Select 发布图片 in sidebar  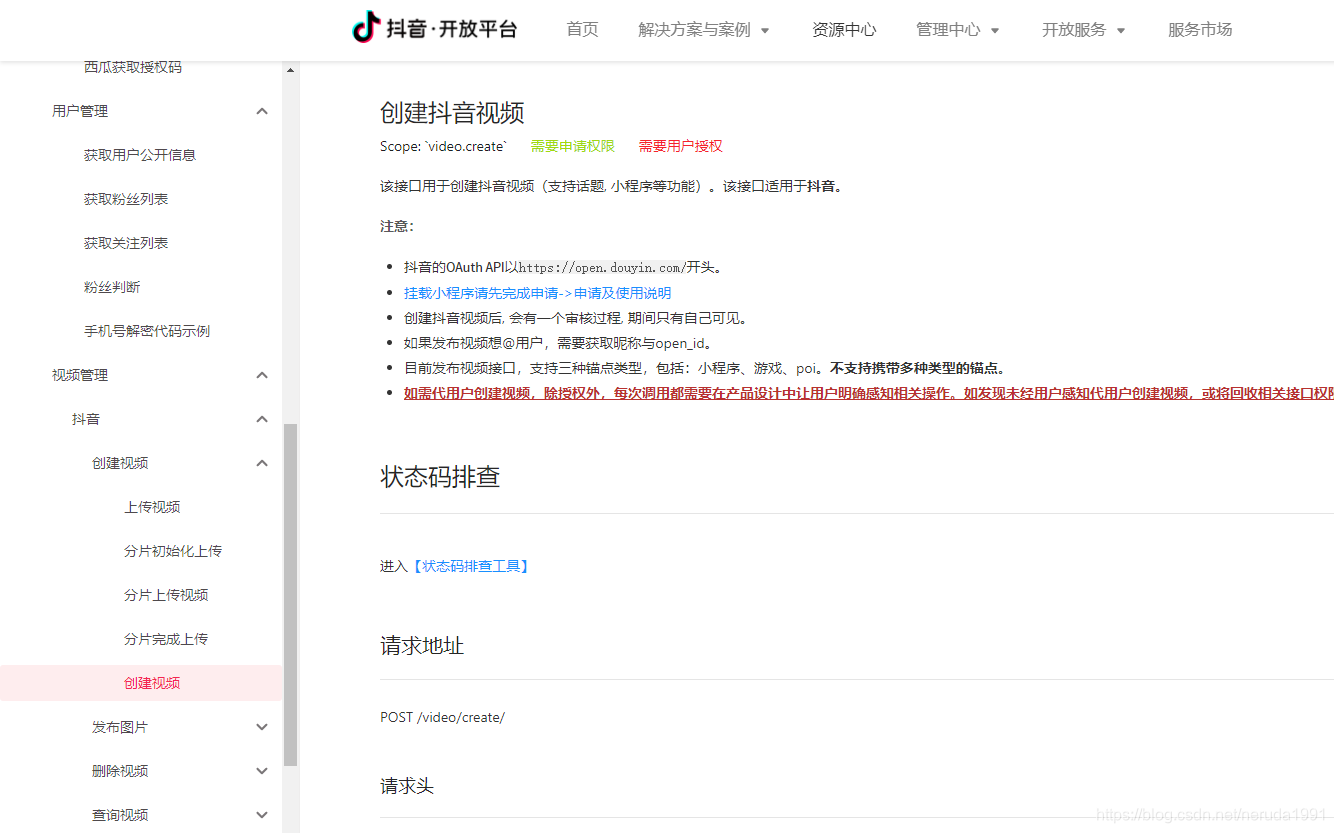pos(120,727)
